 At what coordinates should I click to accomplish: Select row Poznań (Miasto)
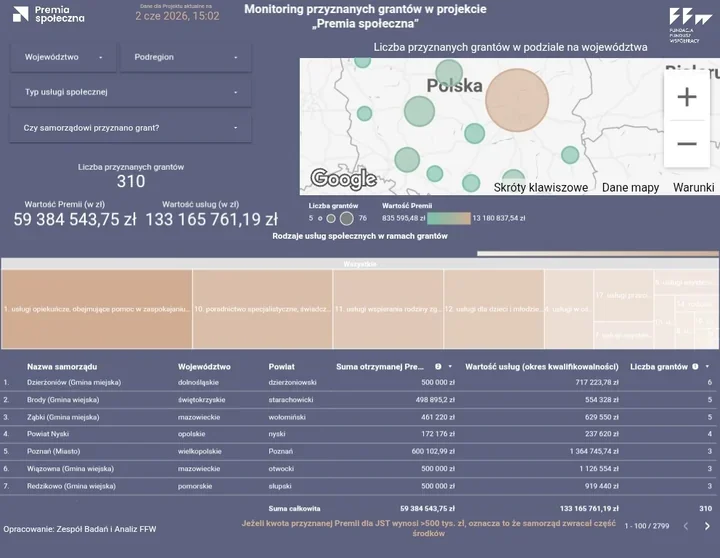360,451
